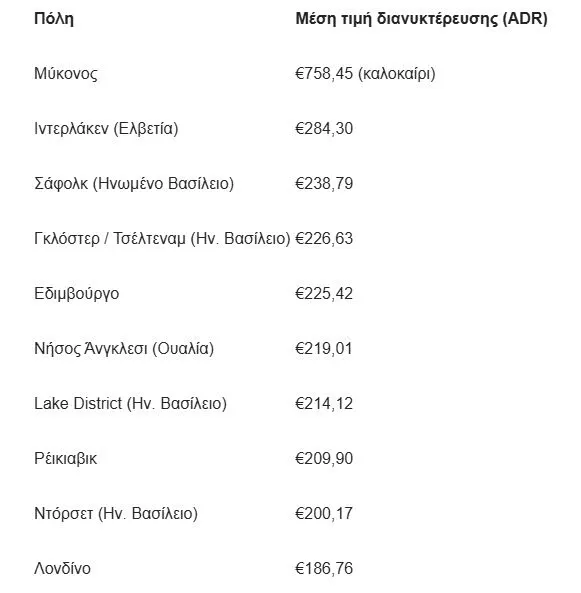Select the Lake District row label
This screenshot has height=593, width=581.
(x=130, y=404)
